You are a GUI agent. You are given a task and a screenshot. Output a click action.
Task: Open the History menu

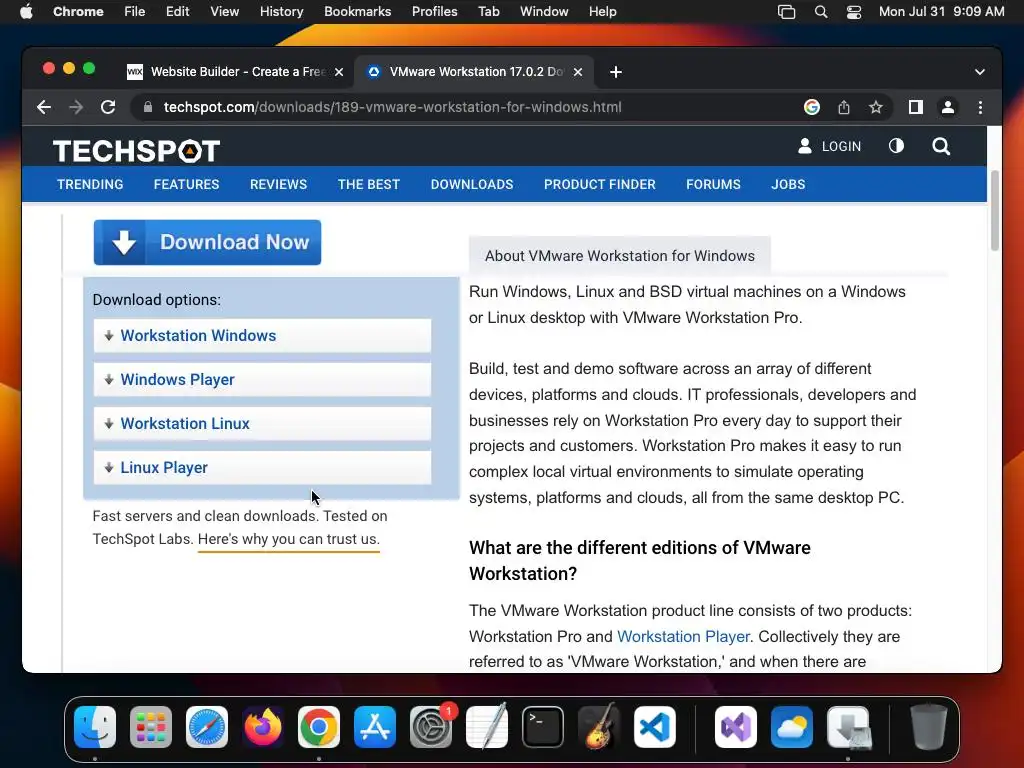click(281, 12)
